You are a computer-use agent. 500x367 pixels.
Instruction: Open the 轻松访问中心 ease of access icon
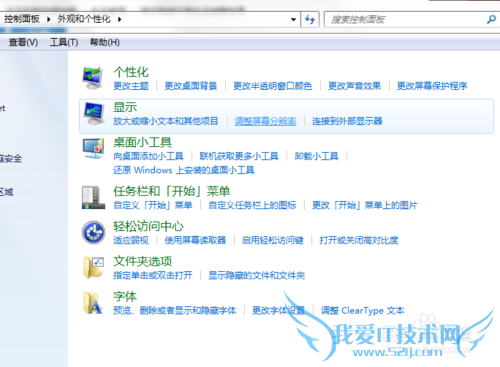[94, 232]
